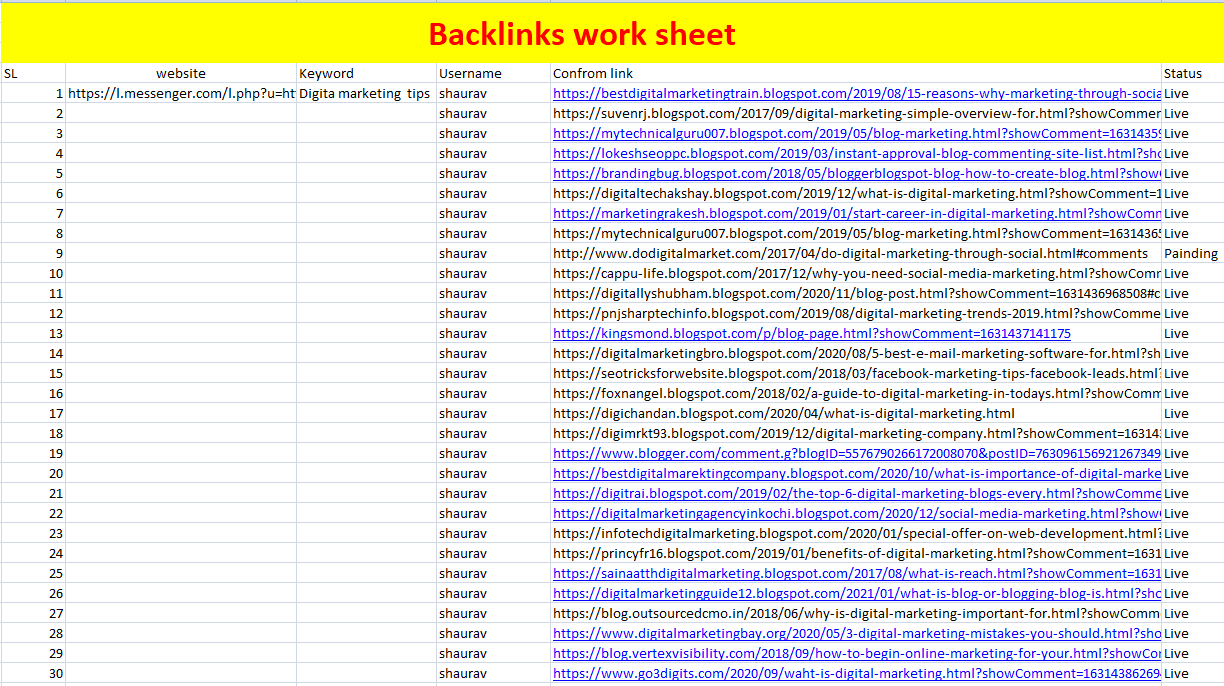Open the go3digits link in row 30

855,673
